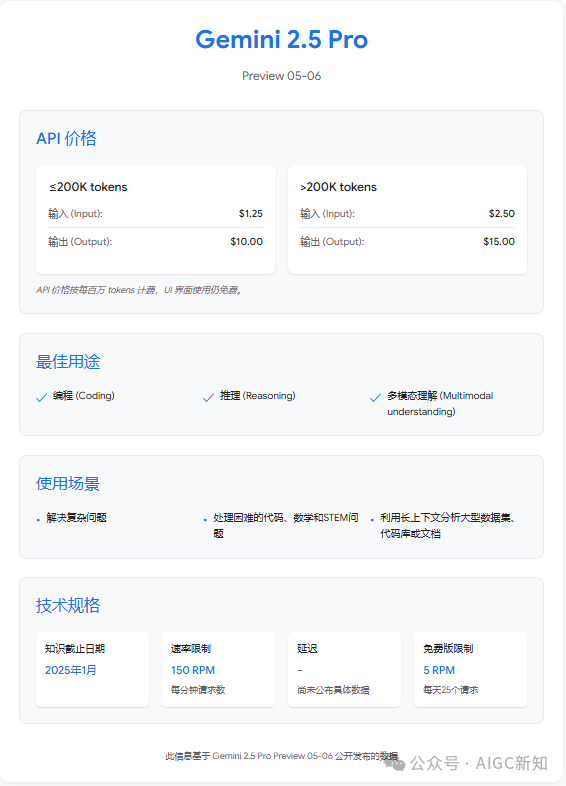
Task: Click the 知识截止日期 card label
Action: click(75, 649)
